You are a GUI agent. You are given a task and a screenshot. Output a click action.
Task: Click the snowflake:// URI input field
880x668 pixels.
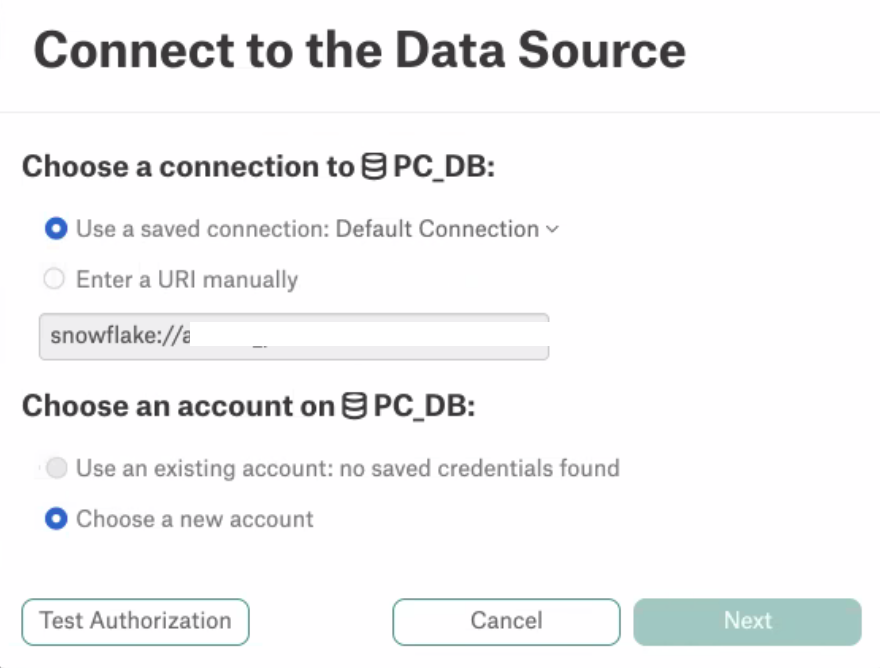pyautogui.click(x=294, y=337)
